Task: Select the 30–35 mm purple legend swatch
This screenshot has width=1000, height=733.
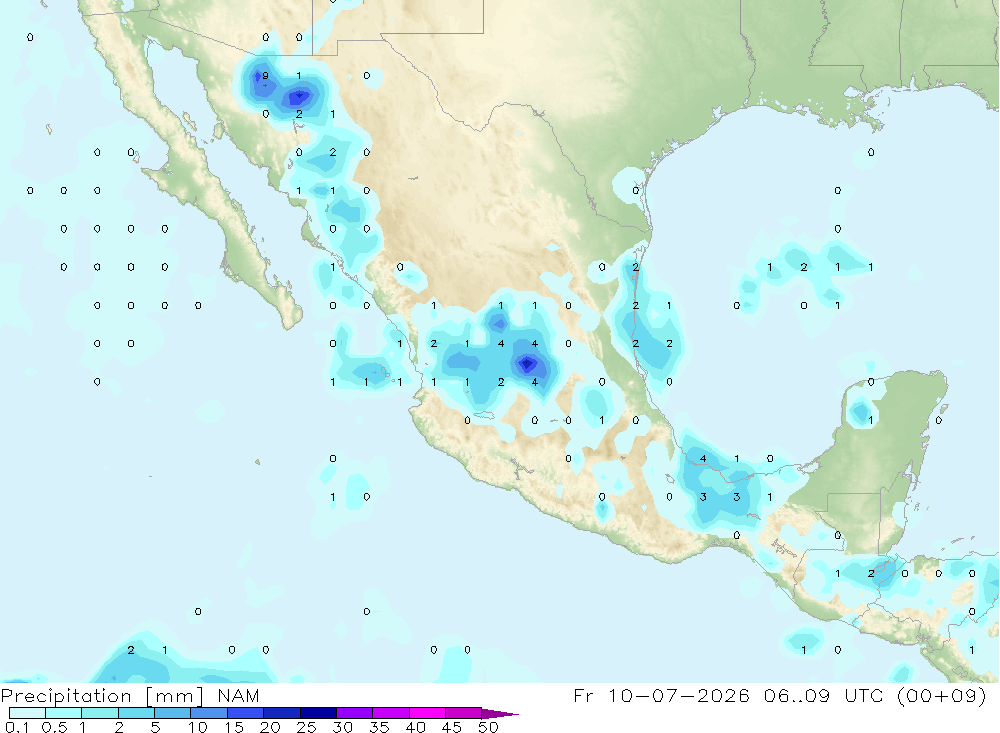Action: coord(354,713)
